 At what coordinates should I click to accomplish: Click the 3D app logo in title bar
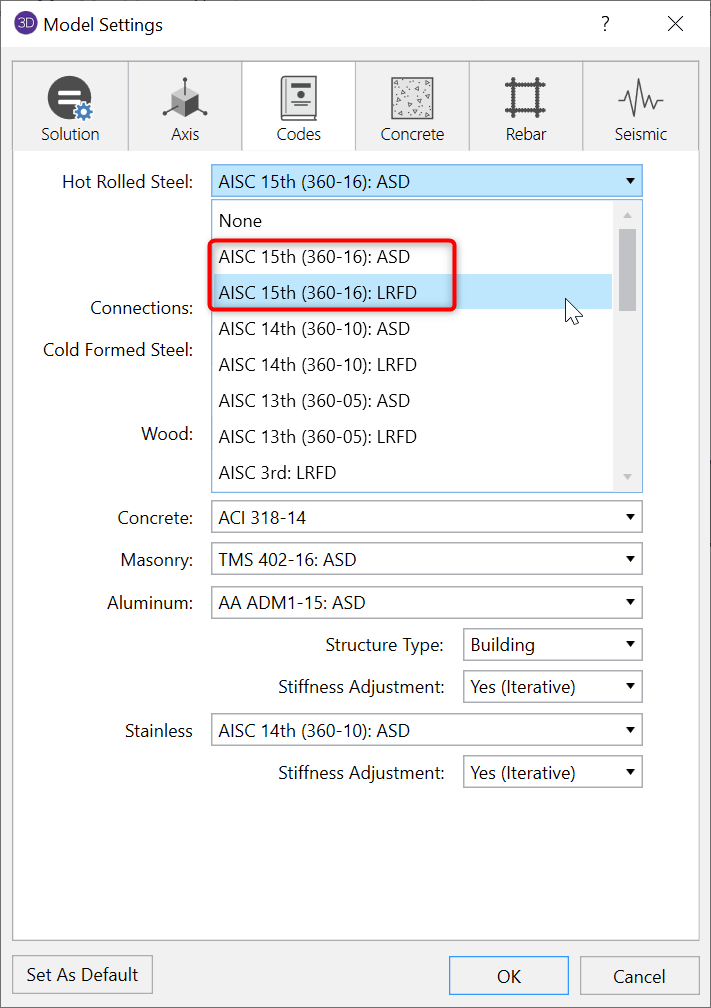pyautogui.click(x=26, y=24)
